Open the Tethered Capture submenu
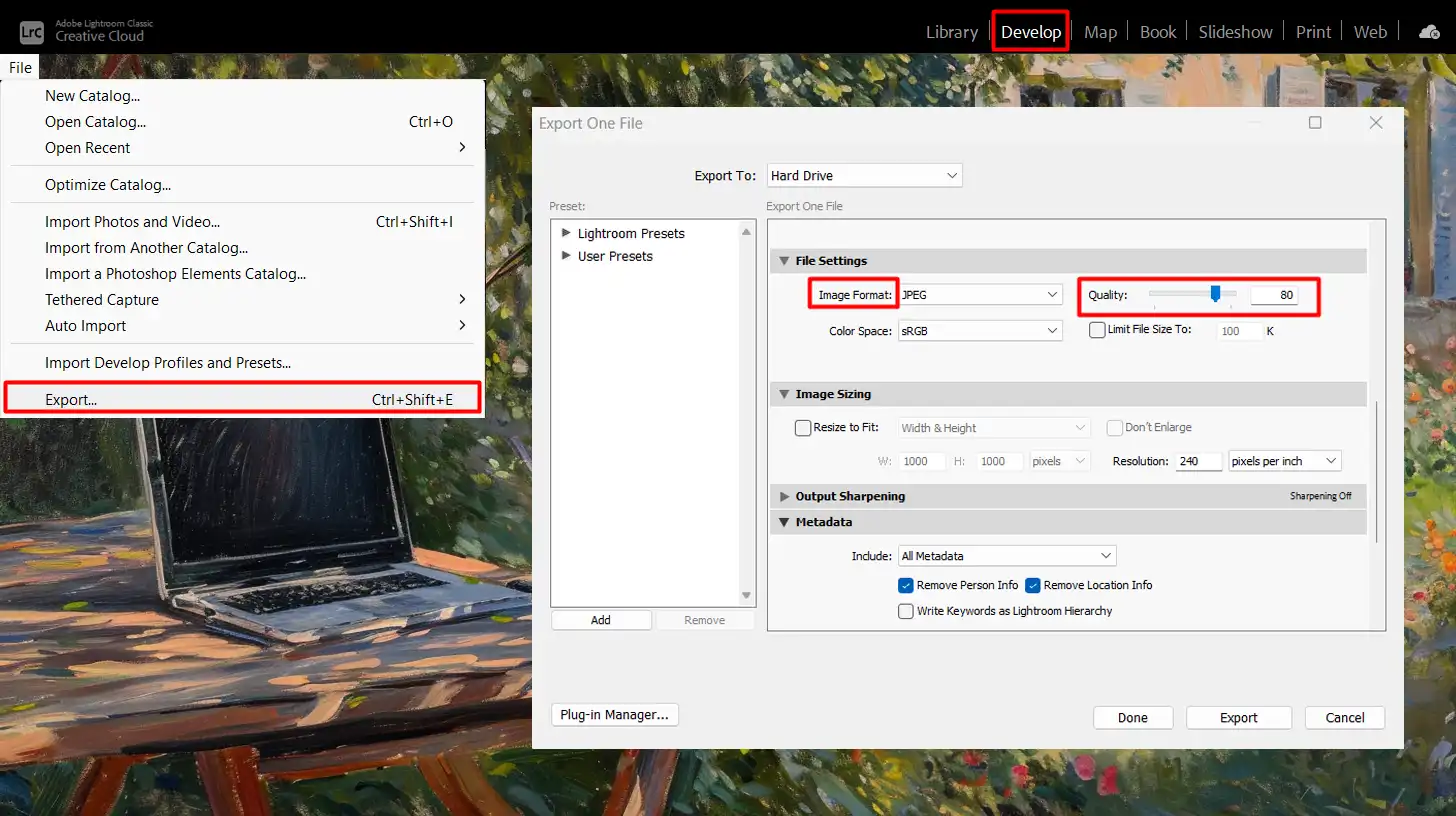The width and height of the screenshot is (1456, 816). click(x=243, y=300)
